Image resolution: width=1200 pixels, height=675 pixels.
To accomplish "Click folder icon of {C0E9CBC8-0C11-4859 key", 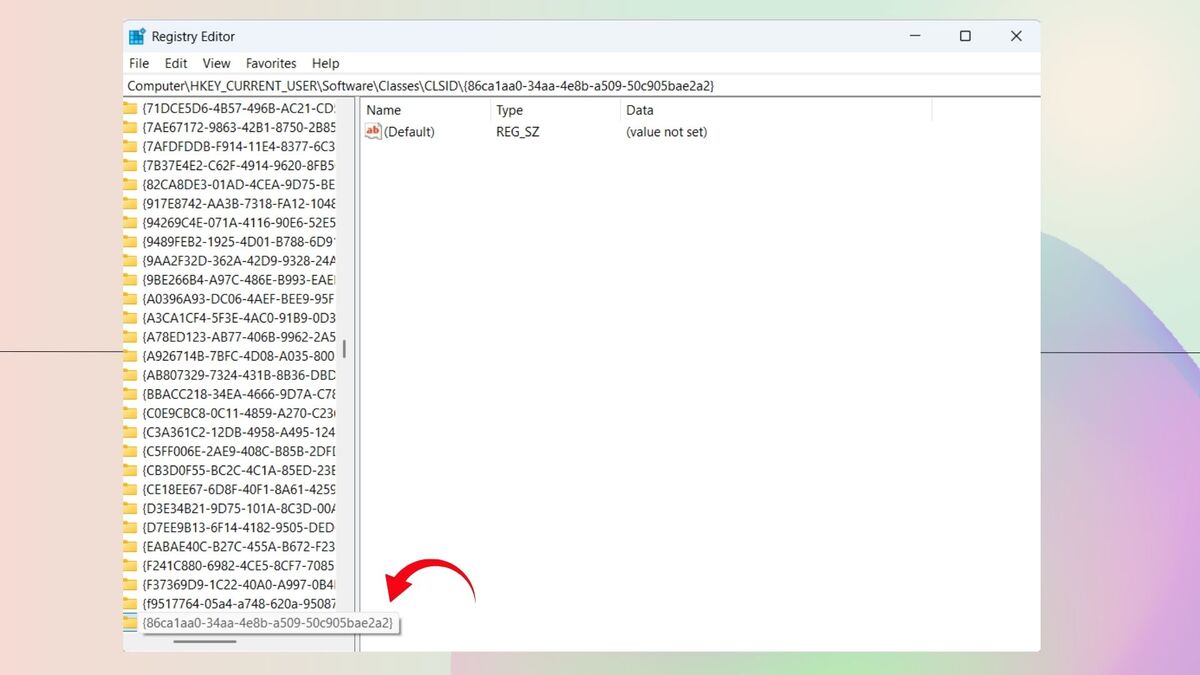I will pos(130,412).
